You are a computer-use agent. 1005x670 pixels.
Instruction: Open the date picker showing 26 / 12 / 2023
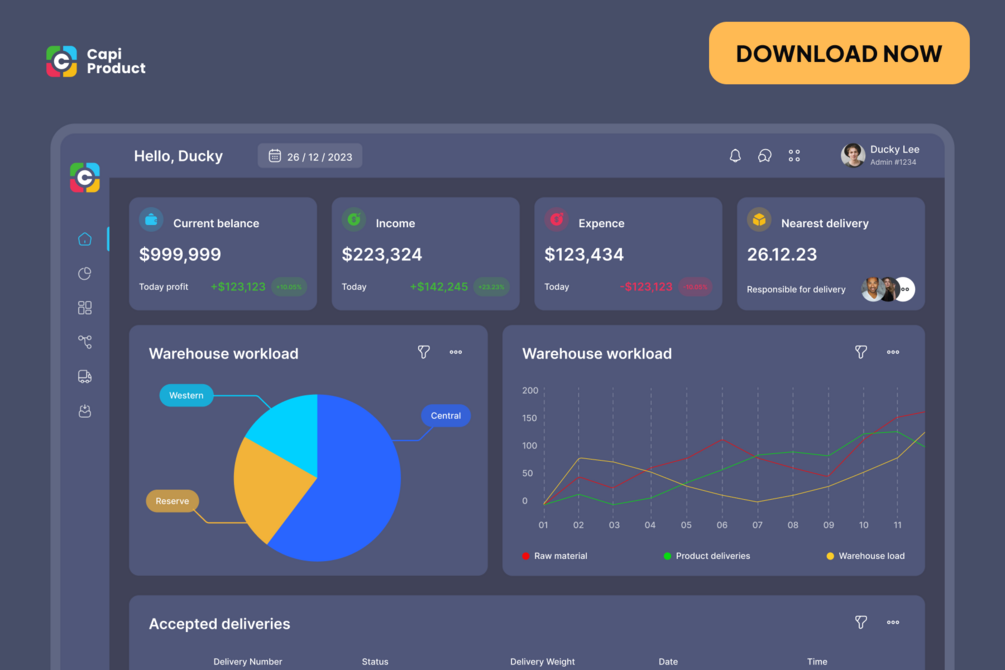(309, 155)
